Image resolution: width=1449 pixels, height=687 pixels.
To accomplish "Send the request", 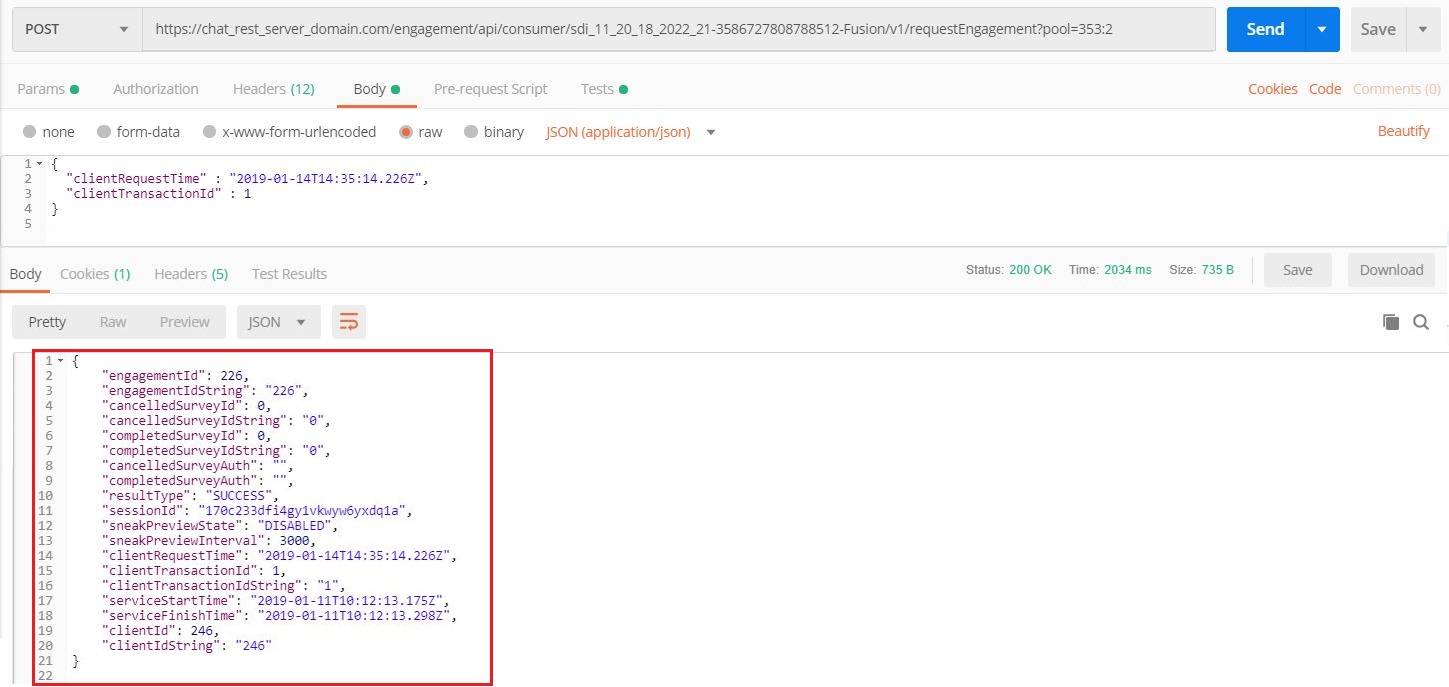I will click(1265, 30).
